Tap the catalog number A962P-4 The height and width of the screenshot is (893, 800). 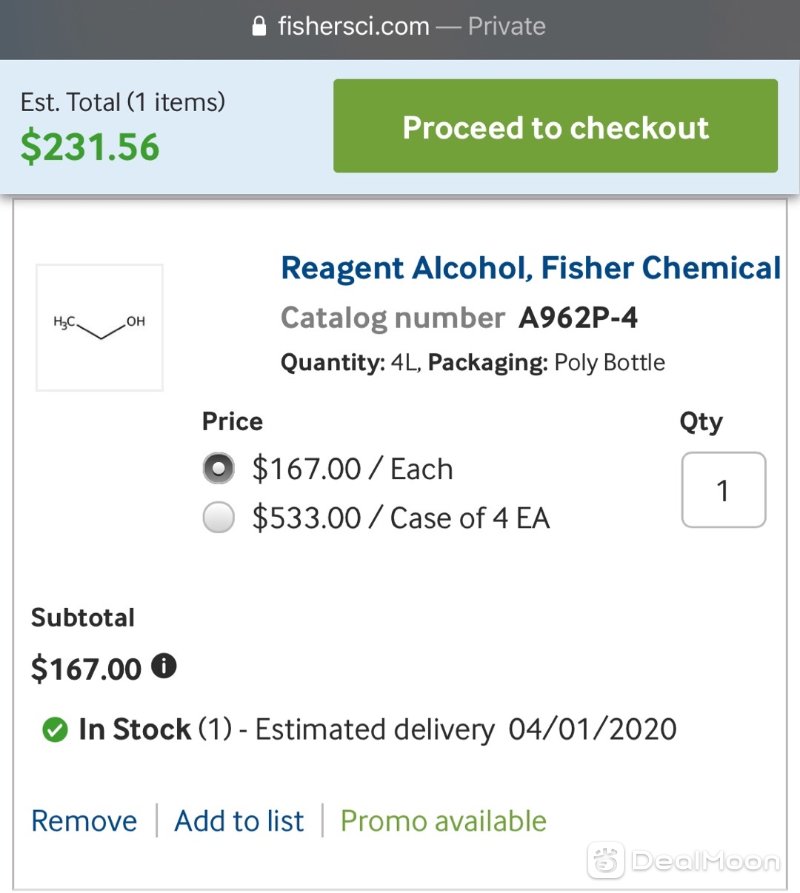click(578, 318)
